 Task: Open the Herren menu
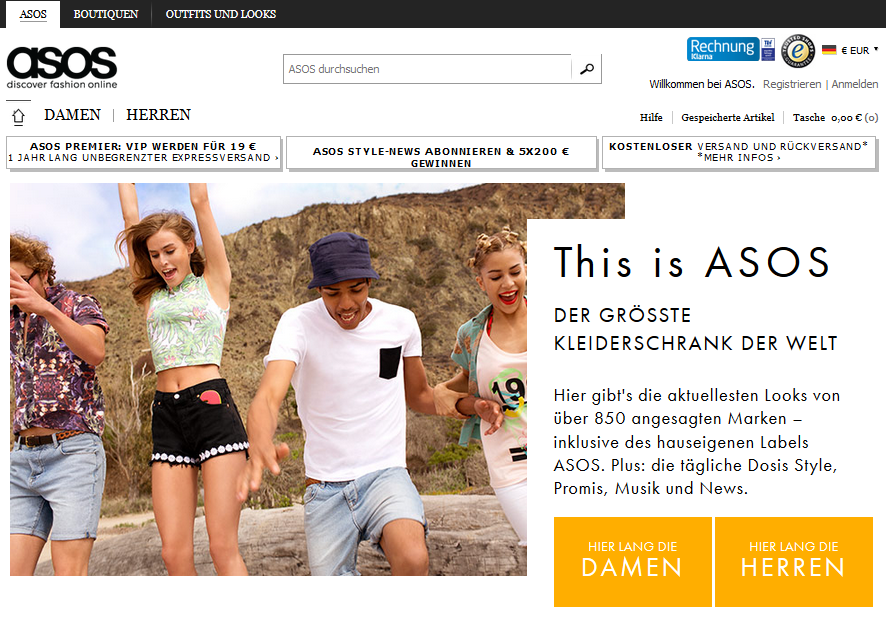pyautogui.click(x=158, y=115)
